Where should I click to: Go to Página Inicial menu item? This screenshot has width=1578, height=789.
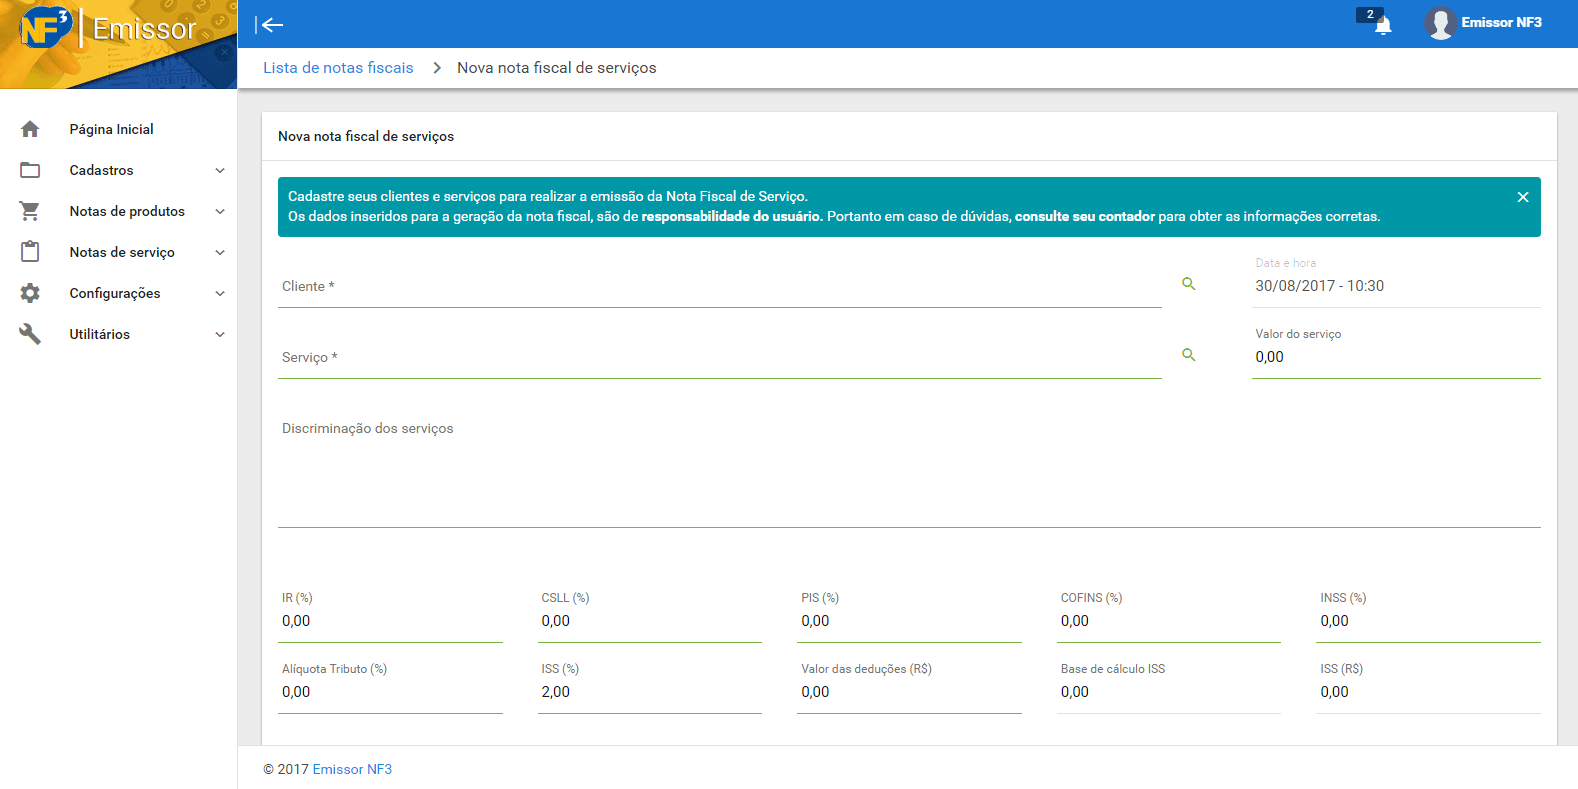111,130
